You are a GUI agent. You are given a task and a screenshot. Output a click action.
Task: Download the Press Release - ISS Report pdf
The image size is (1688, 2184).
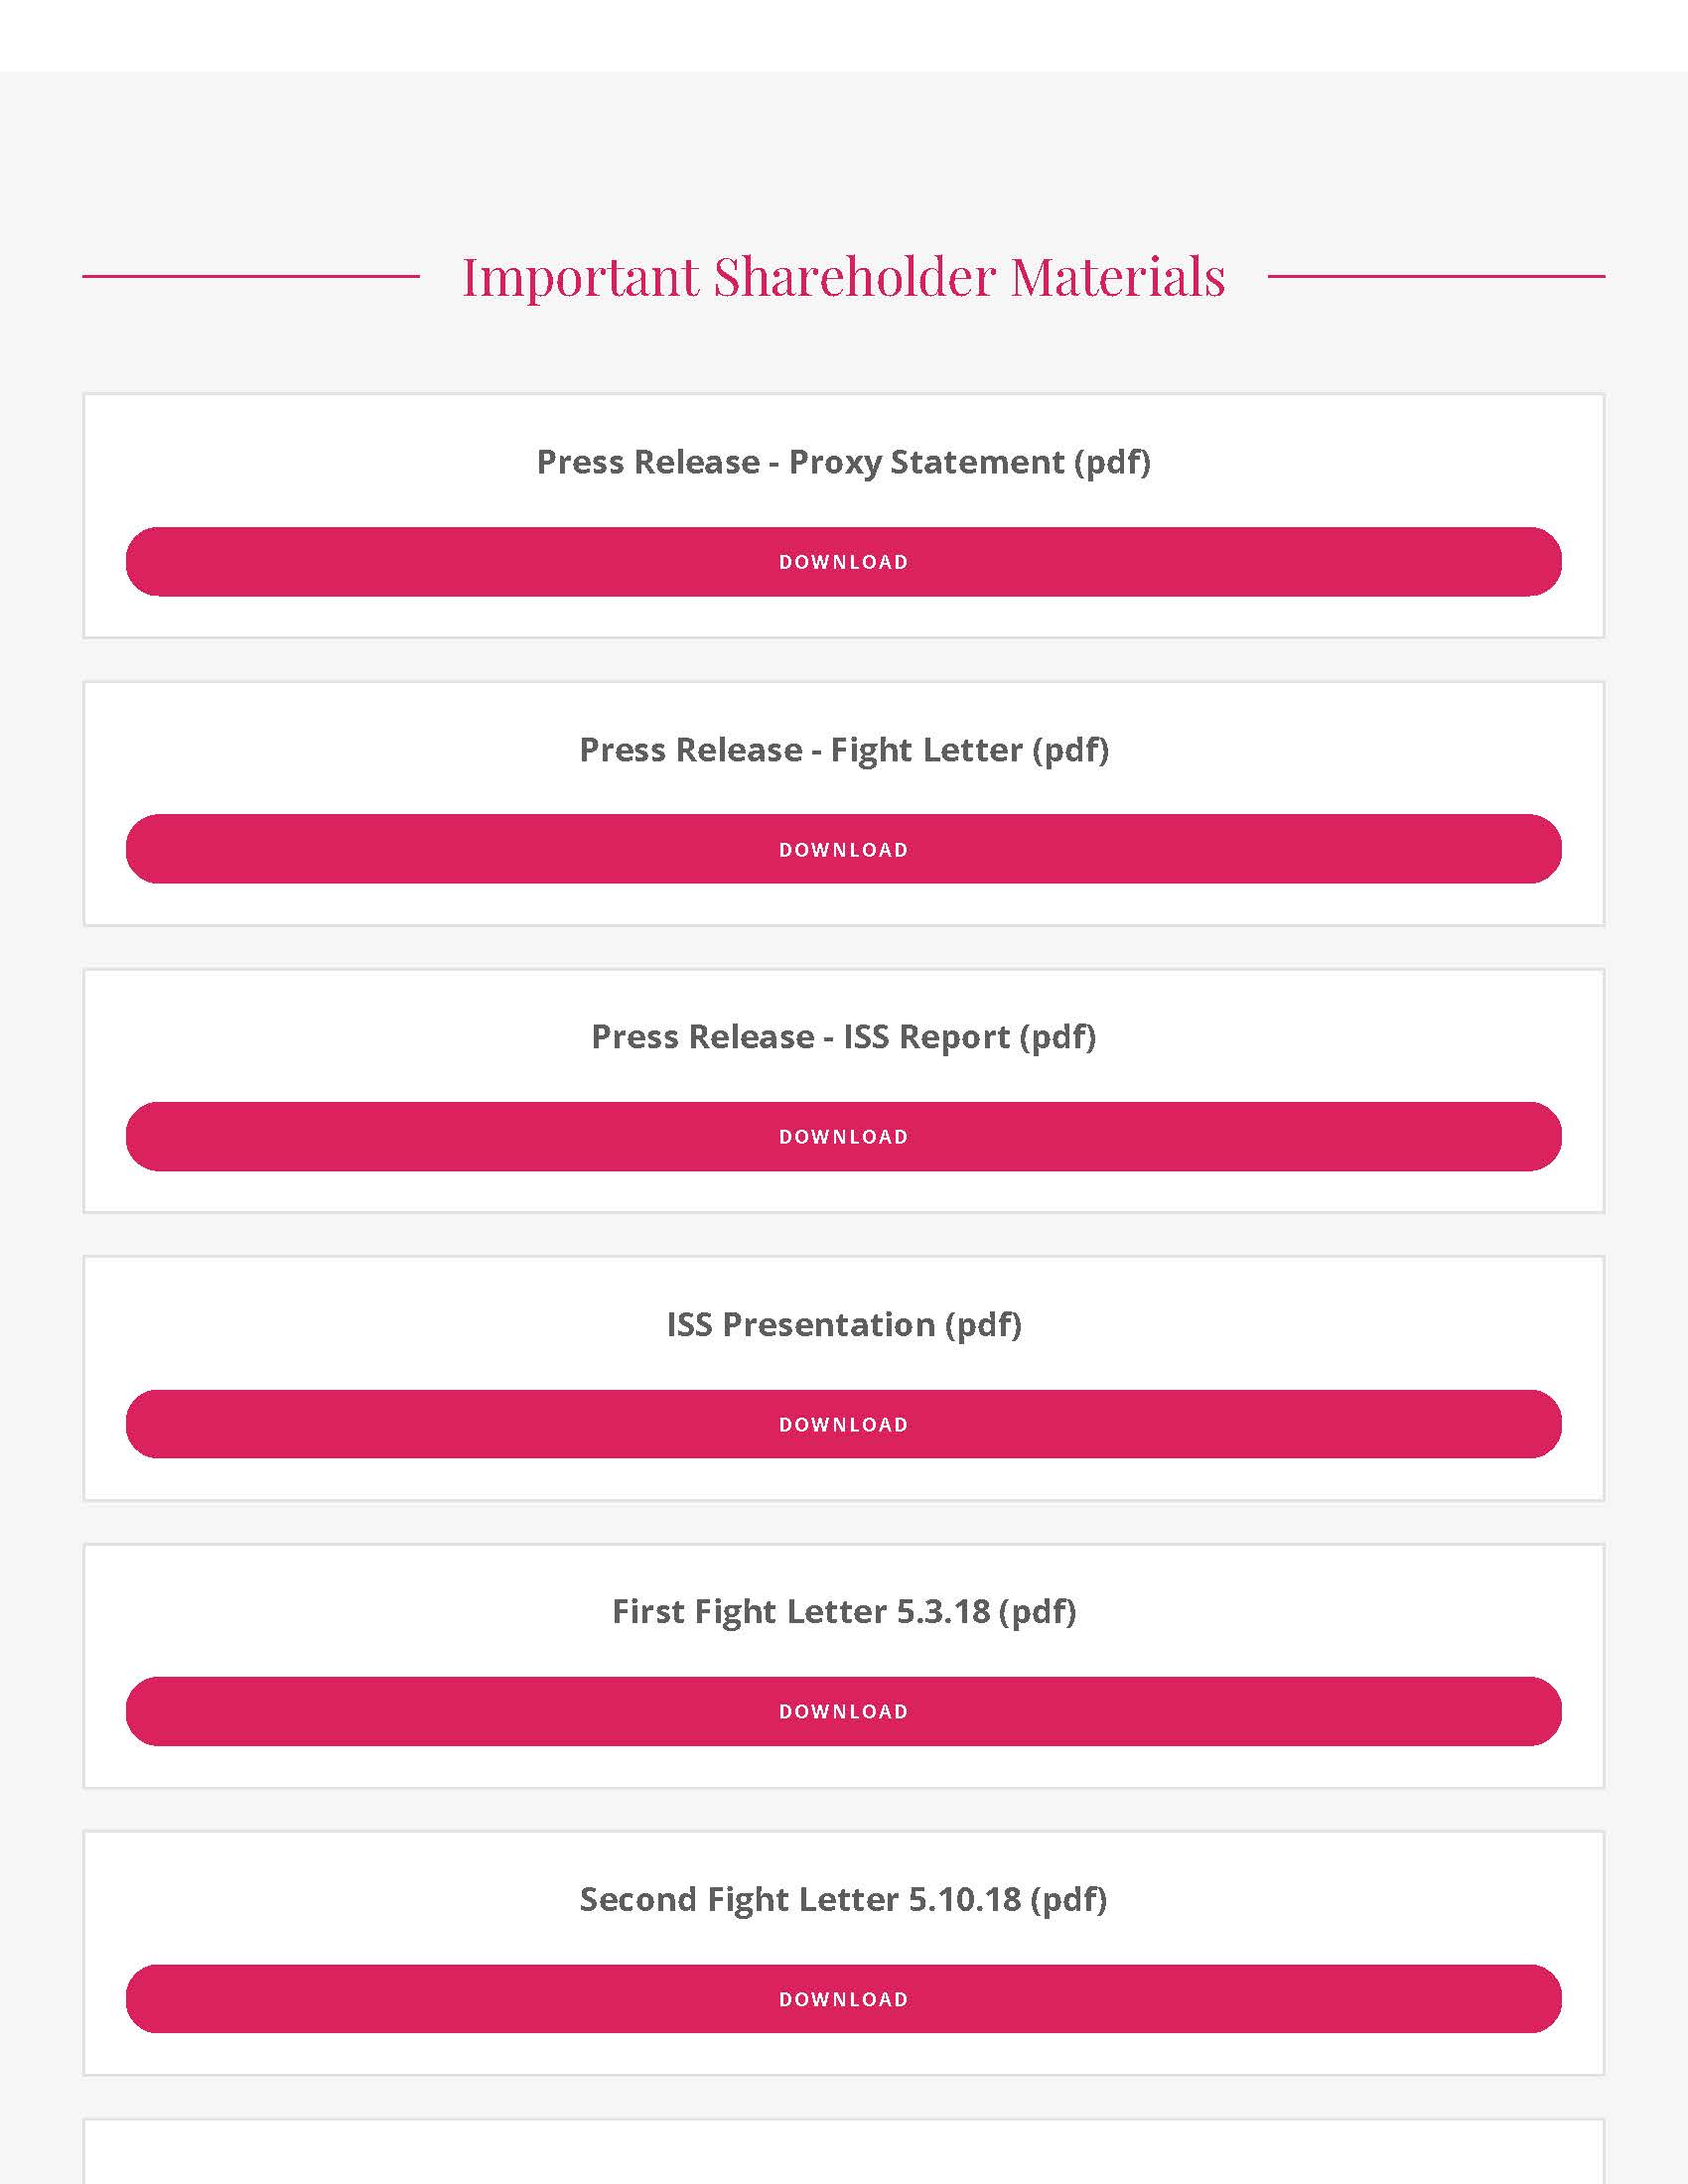point(843,1137)
